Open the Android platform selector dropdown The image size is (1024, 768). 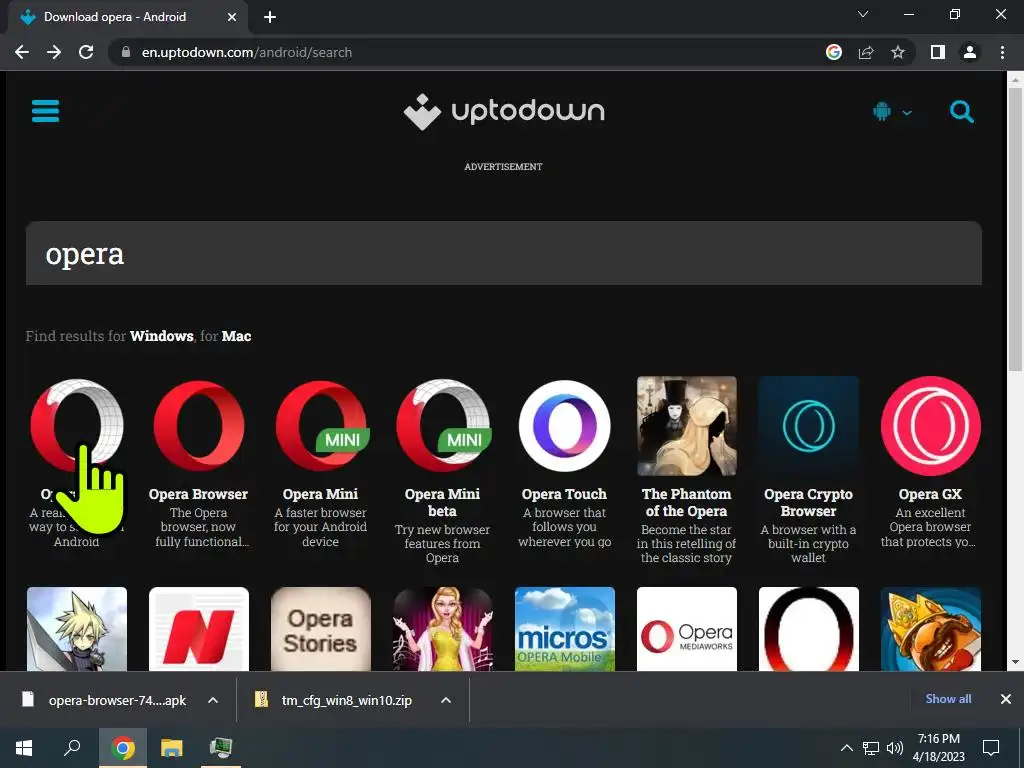point(891,112)
